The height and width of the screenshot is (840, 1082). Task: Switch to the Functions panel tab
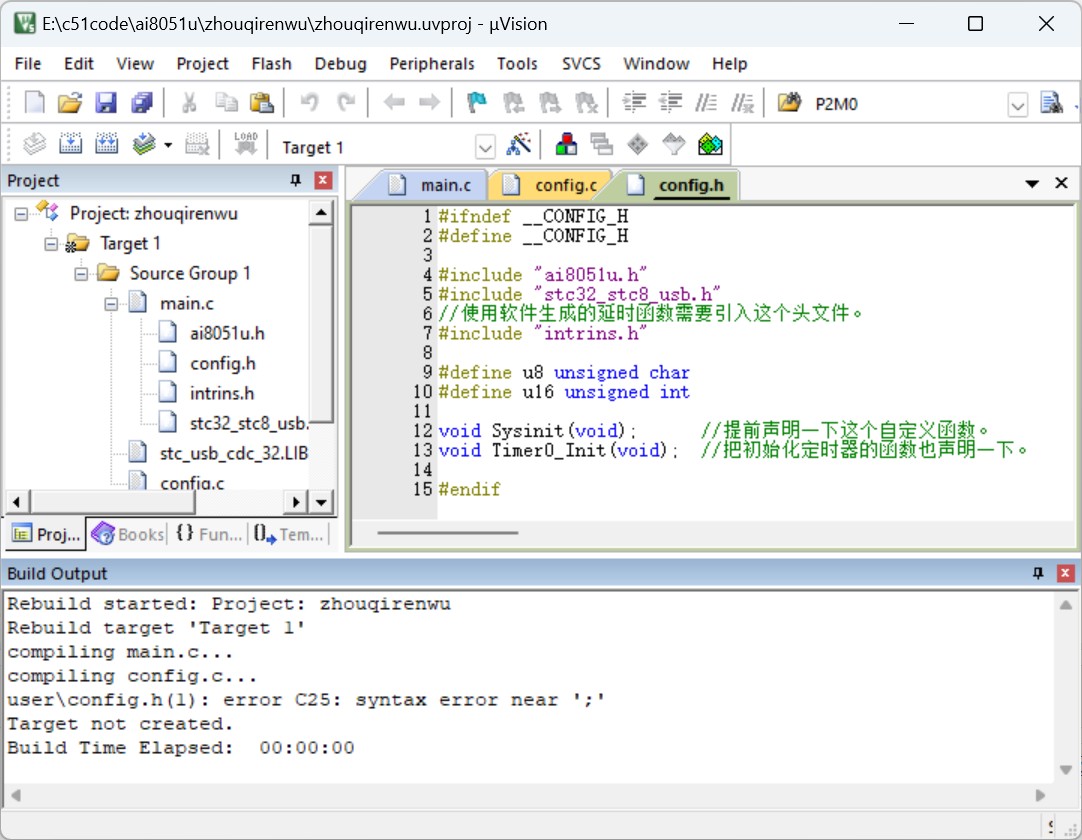[x=208, y=534]
